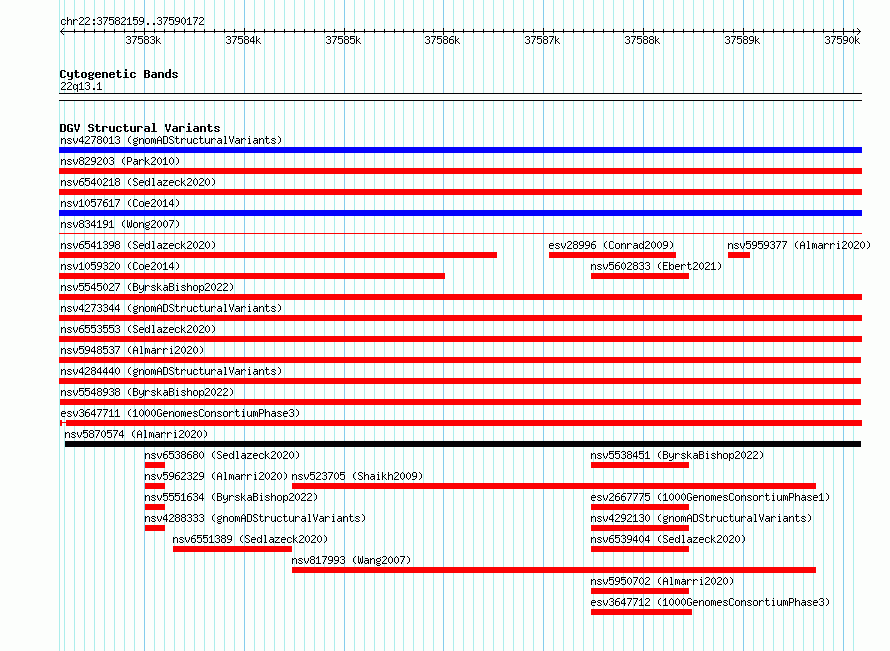
Task: Open variant nsv1059320 (Coe2014)
Action: click(x=120, y=266)
